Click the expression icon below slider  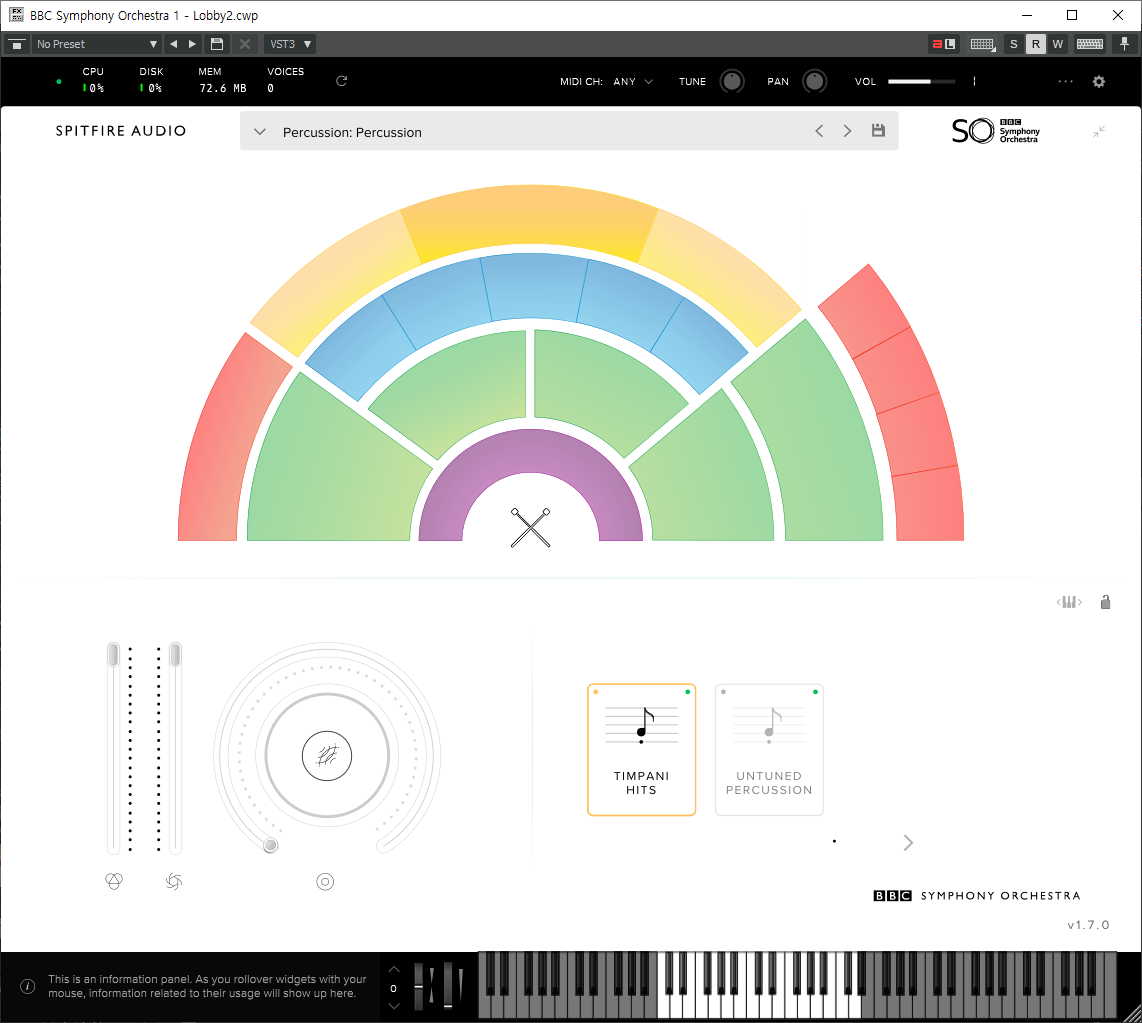[x=114, y=882]
